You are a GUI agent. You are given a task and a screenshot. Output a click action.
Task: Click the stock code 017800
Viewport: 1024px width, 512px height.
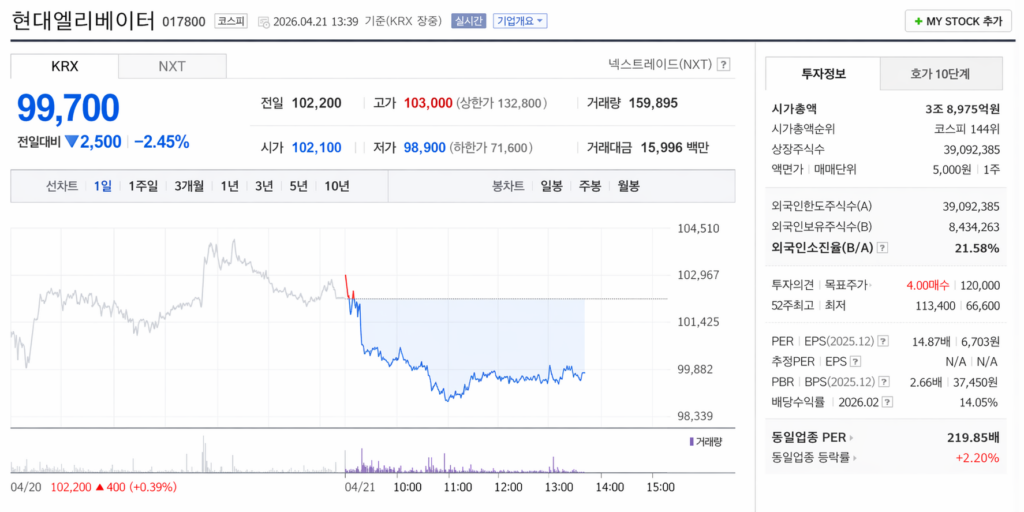pyautogui.click(x=185, y=22)
